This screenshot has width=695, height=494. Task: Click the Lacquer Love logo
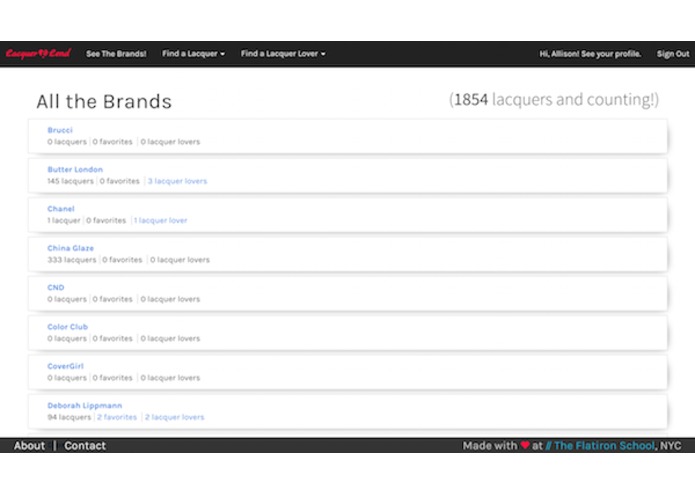tap(38, 54)
